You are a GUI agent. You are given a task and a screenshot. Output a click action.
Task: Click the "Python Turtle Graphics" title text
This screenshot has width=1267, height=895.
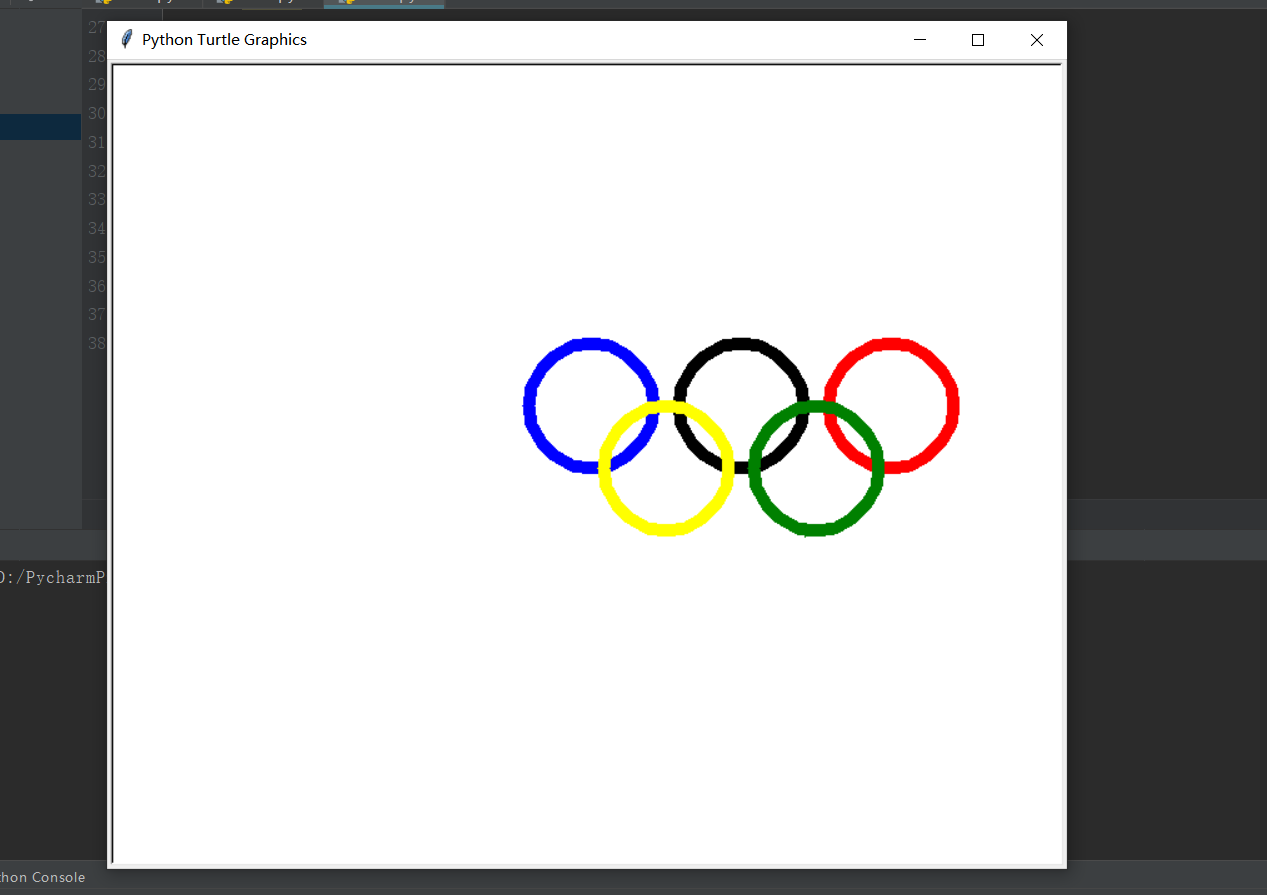224,40
